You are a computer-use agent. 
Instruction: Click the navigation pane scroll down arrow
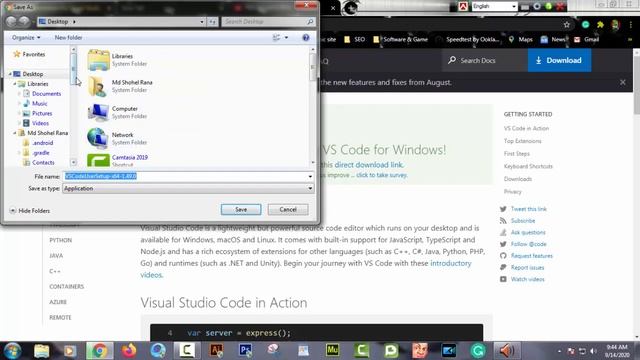(73, 162)
